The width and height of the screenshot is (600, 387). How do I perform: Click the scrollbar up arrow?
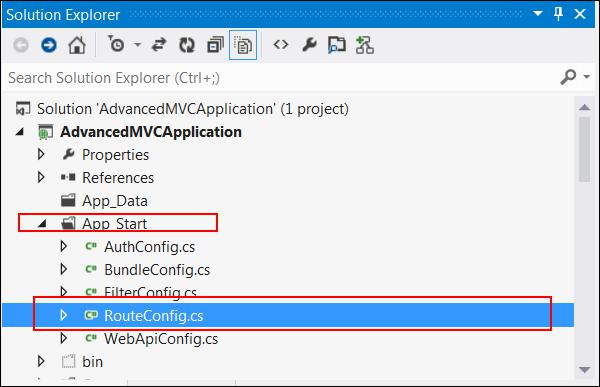pyautogui.click(x=584, y=107)
